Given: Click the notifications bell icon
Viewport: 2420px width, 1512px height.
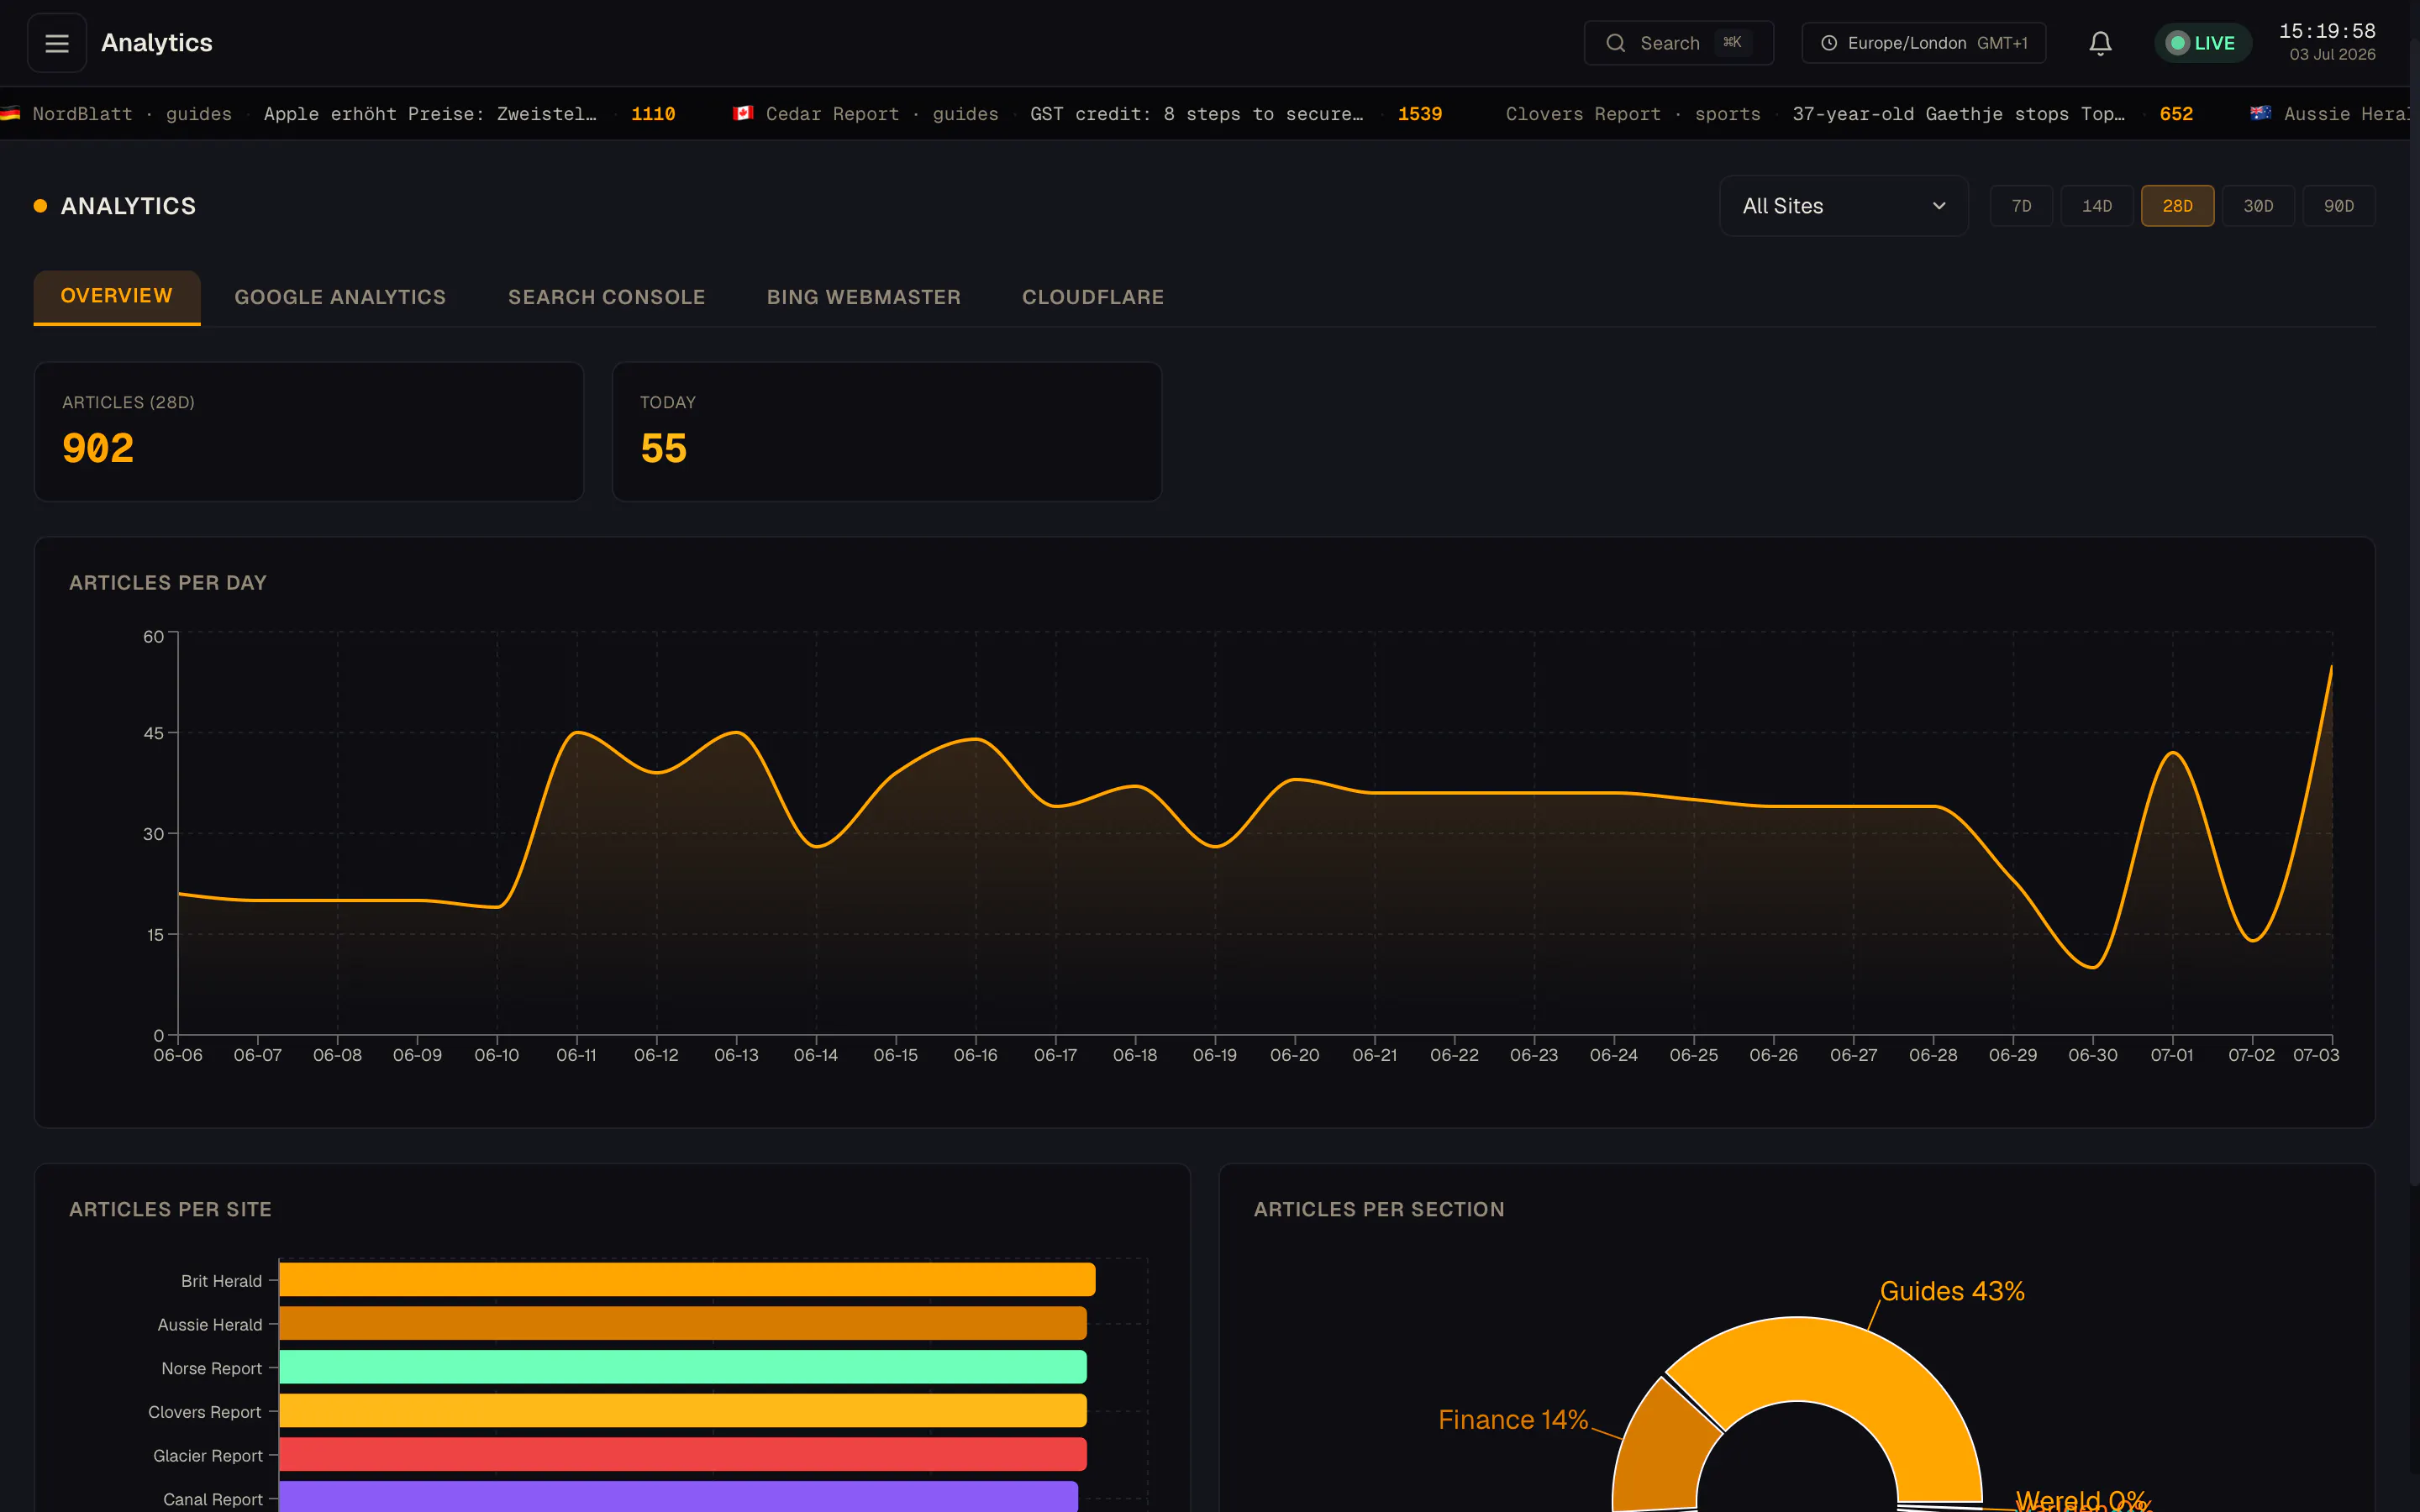Looking at the screenshot, I should [2100, 43].
